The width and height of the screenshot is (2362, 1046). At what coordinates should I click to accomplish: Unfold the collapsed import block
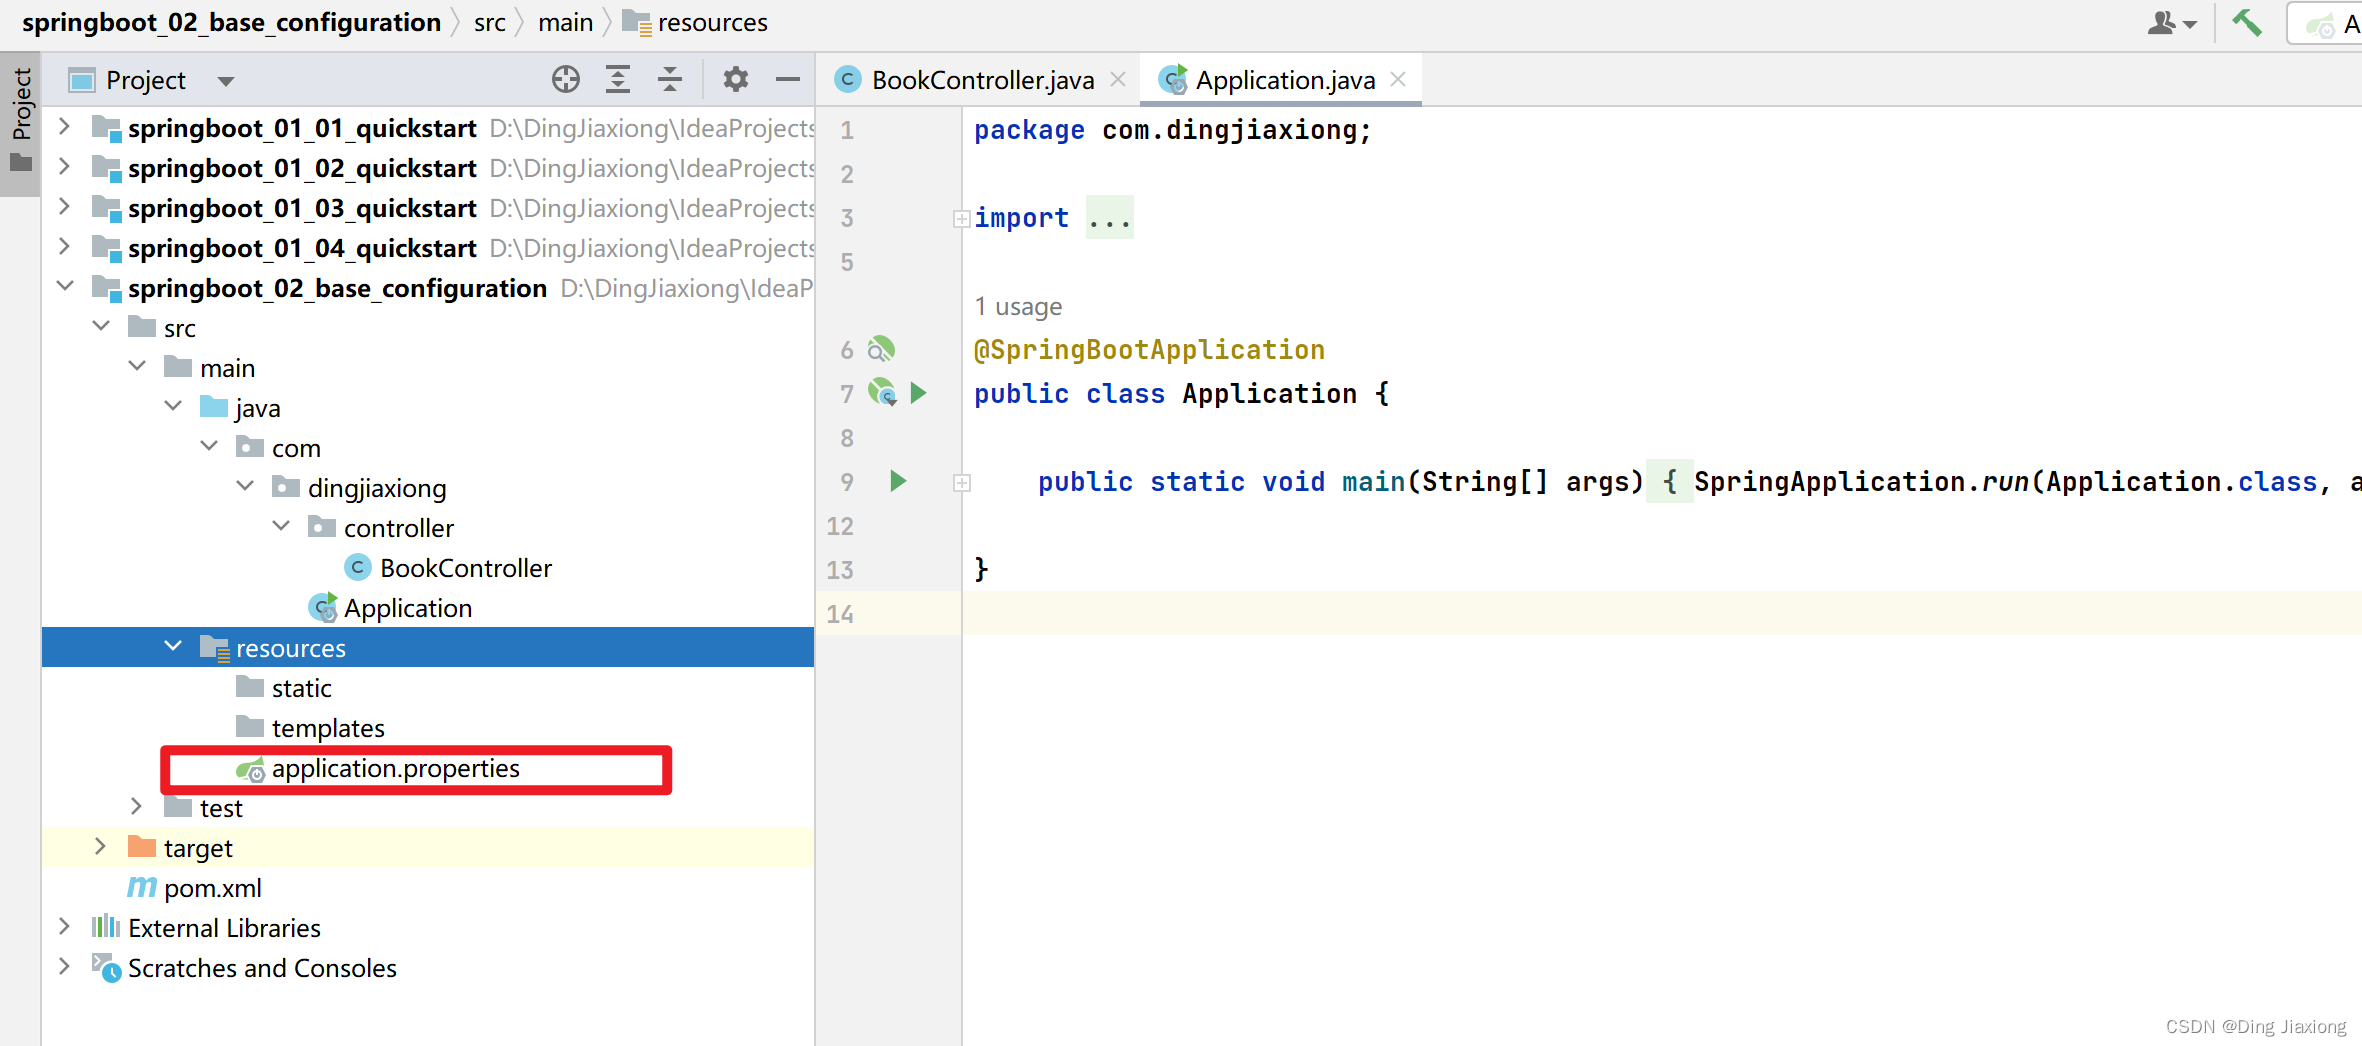[961, 218]
